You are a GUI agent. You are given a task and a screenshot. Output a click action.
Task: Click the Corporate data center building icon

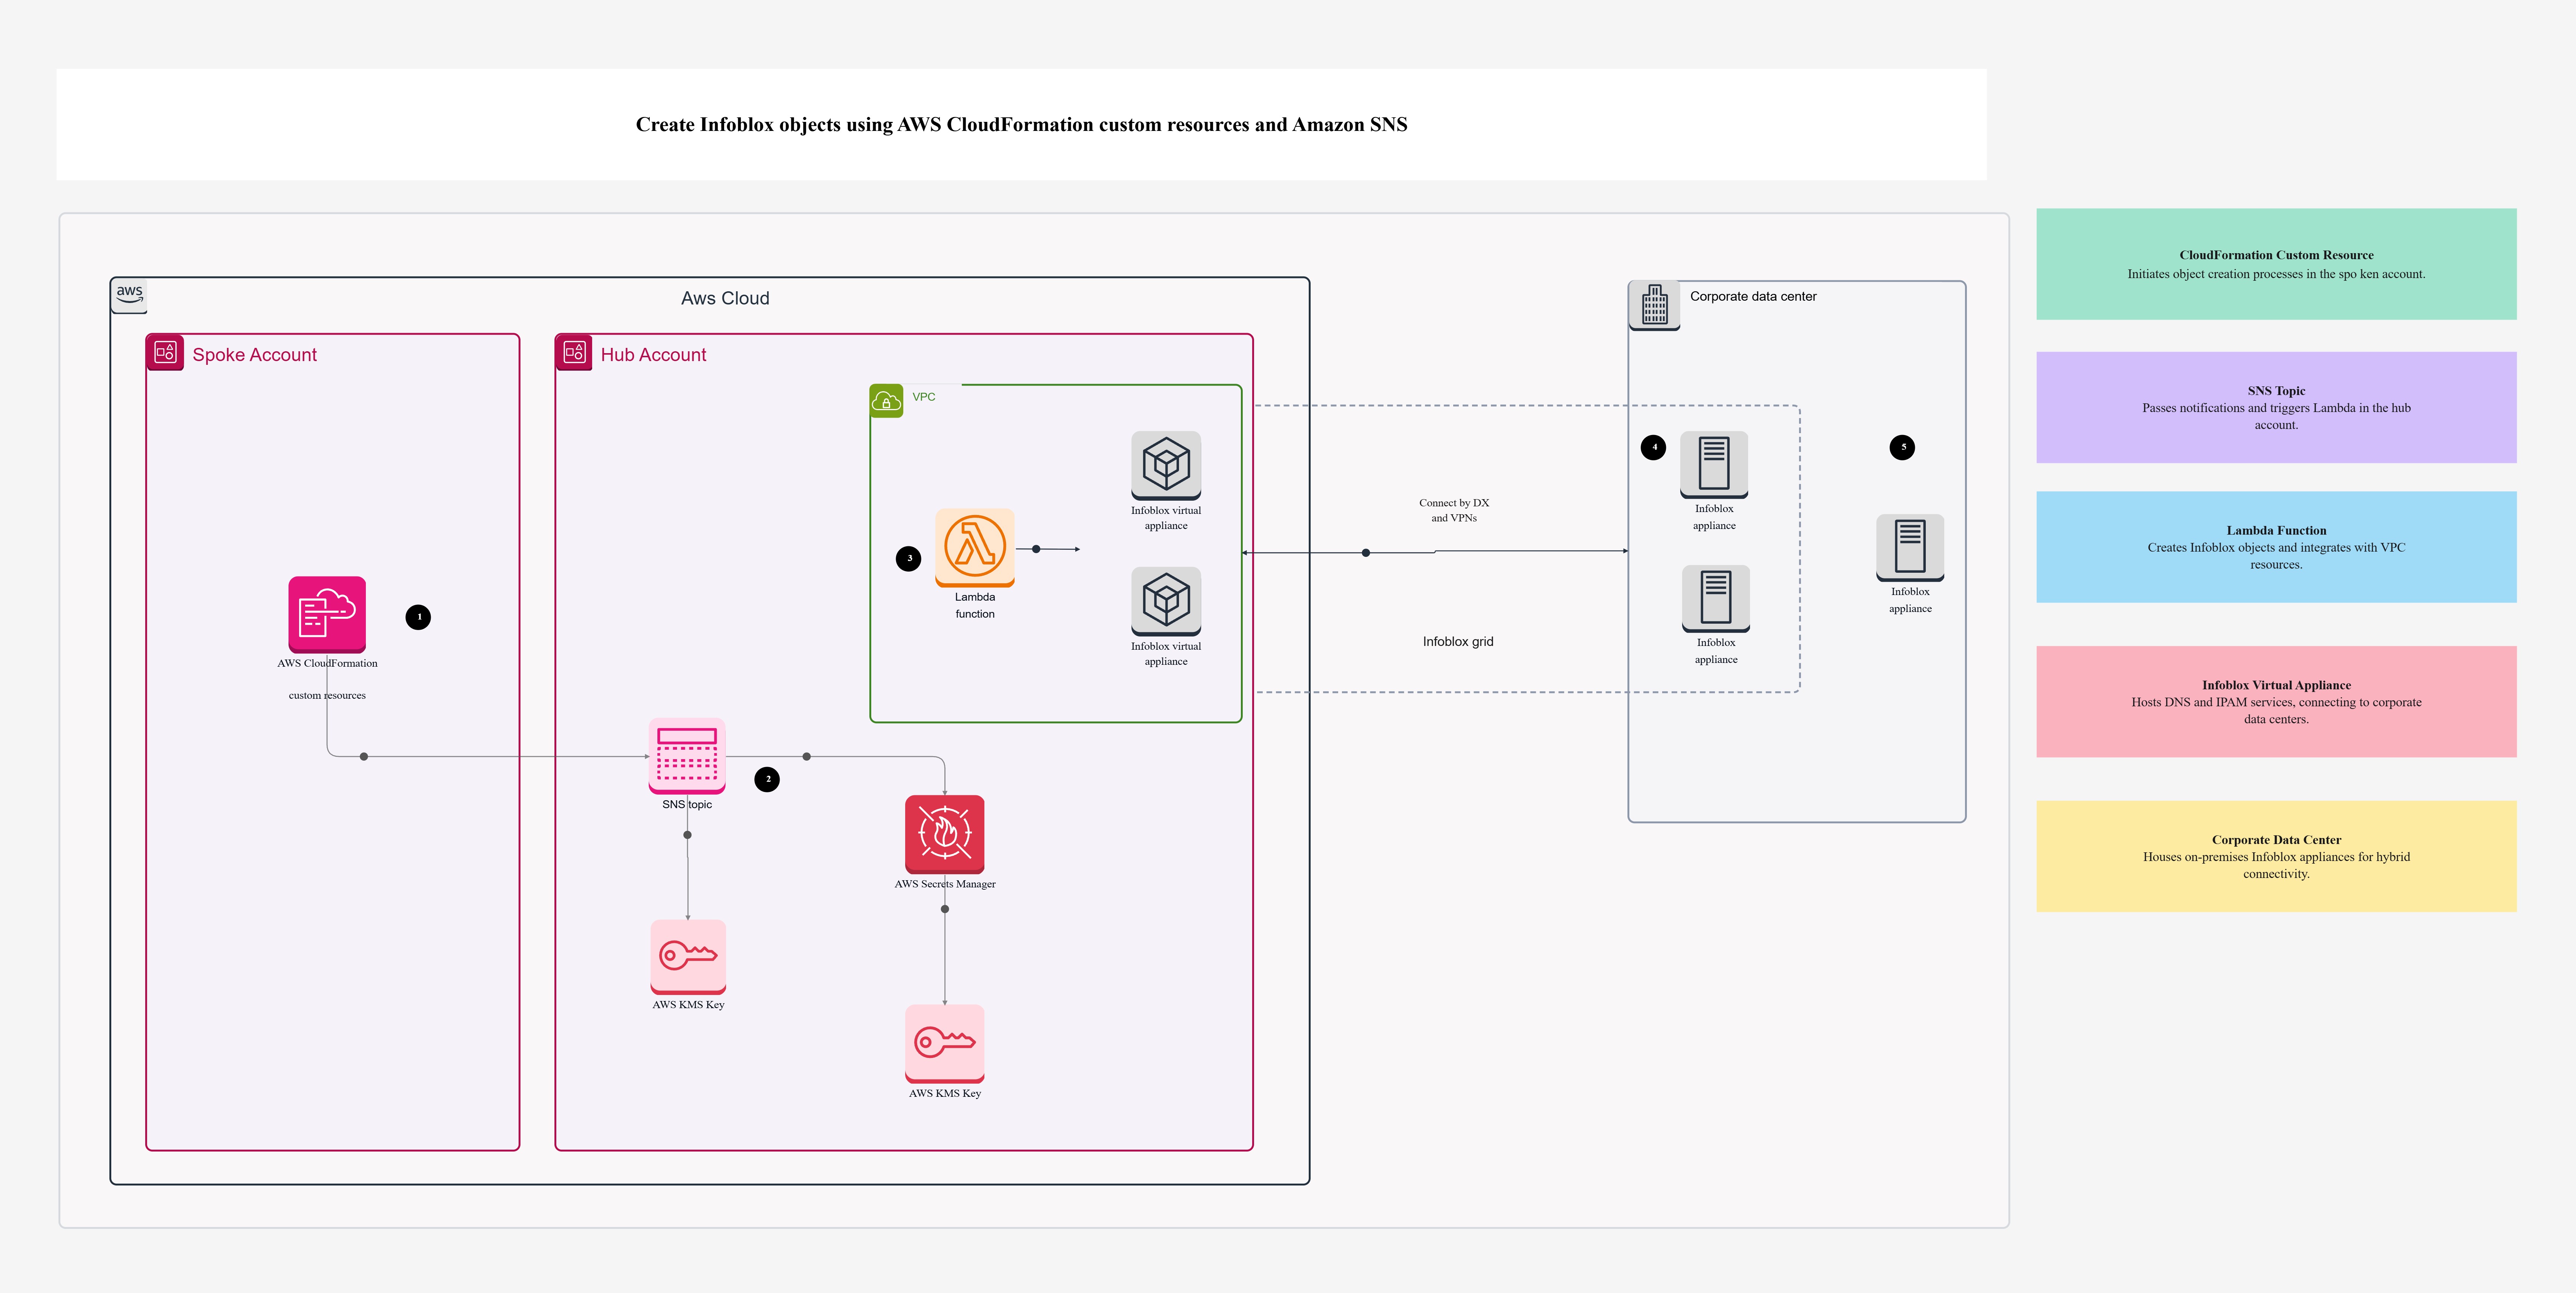coord(1655,305)
